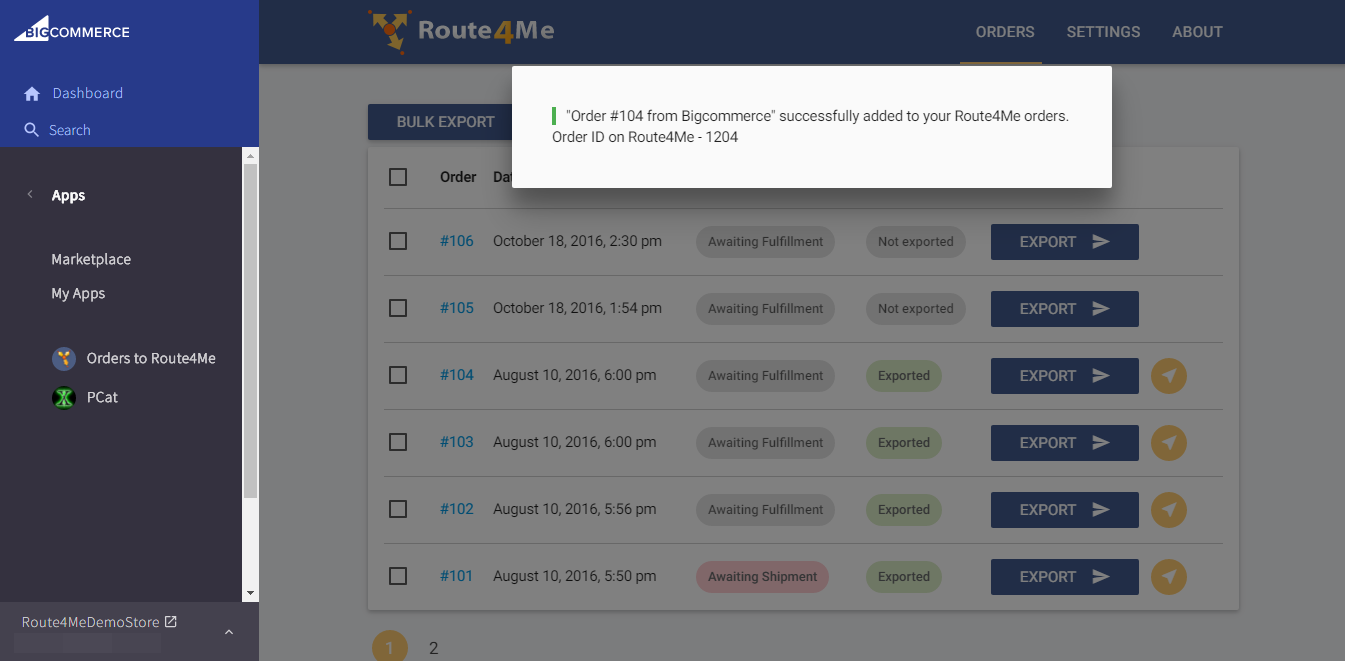Image resolution: width=1345 pixels, height=661 pixels.
Task: Open external link icon beside Route4MeDemoStore
Action: click(171, 622)
